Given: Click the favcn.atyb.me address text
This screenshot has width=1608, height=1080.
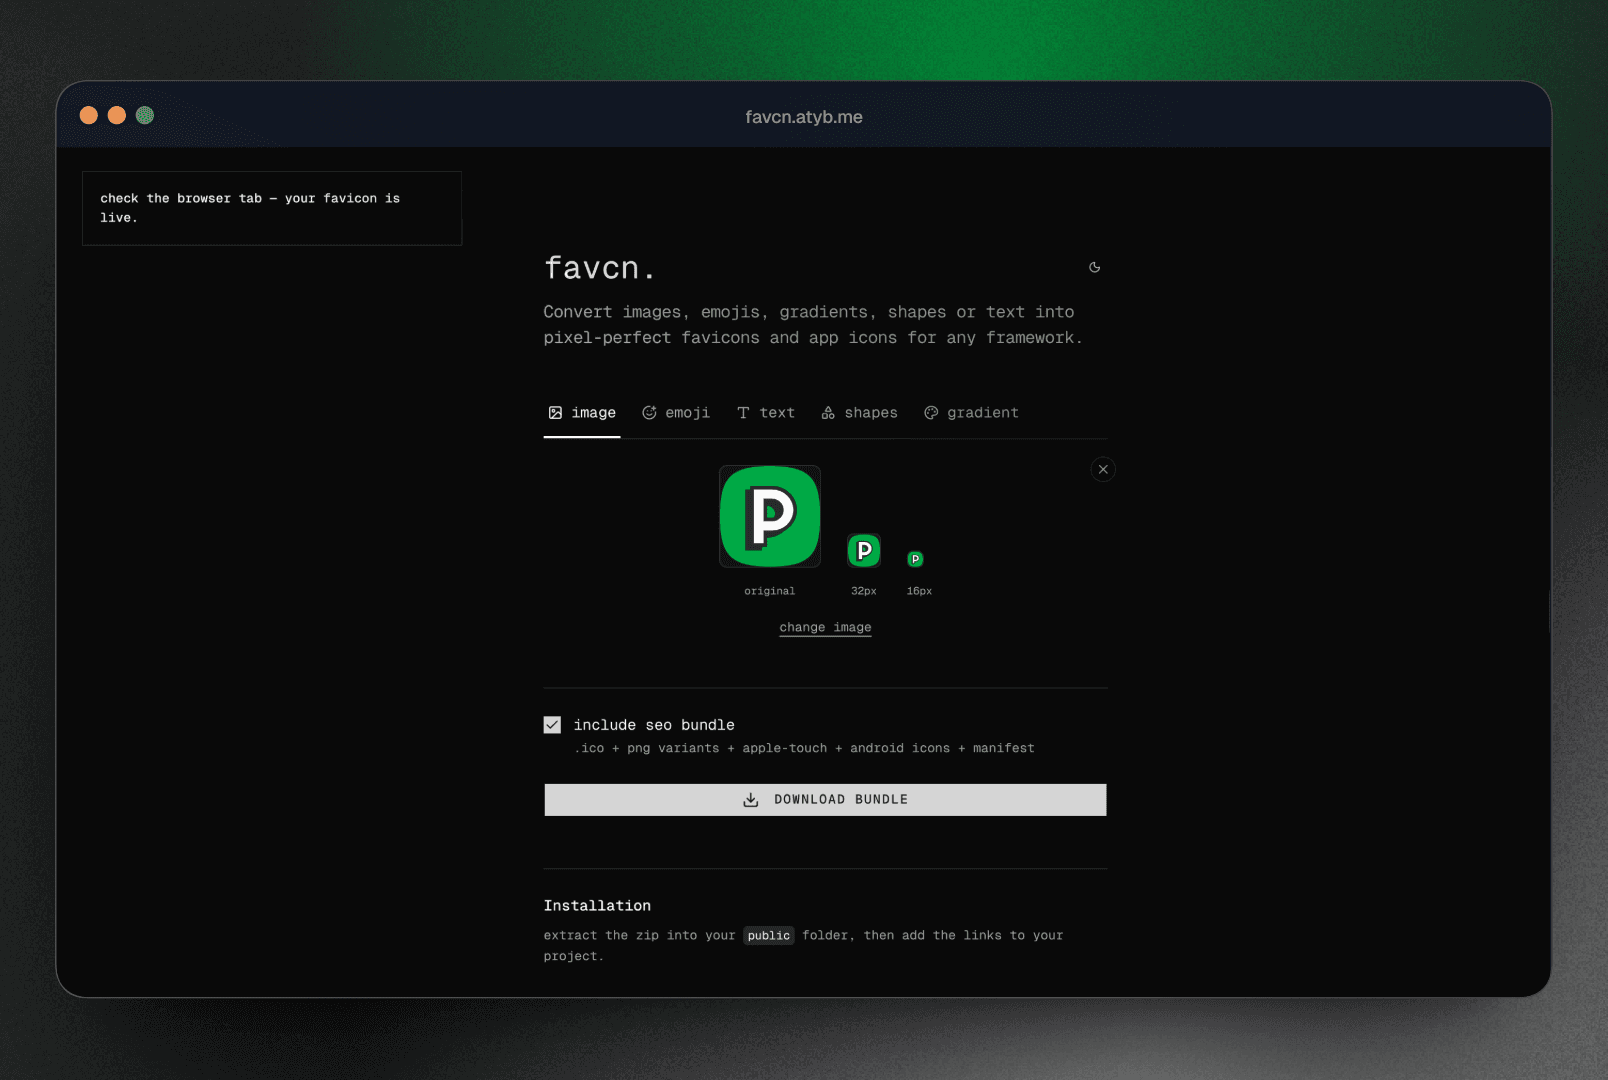Looking at the screenshot, I should (x=804, y=117).
